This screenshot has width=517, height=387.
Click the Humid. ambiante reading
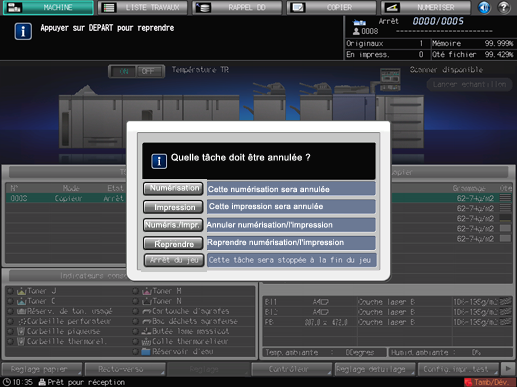click(x=451, y=352)
